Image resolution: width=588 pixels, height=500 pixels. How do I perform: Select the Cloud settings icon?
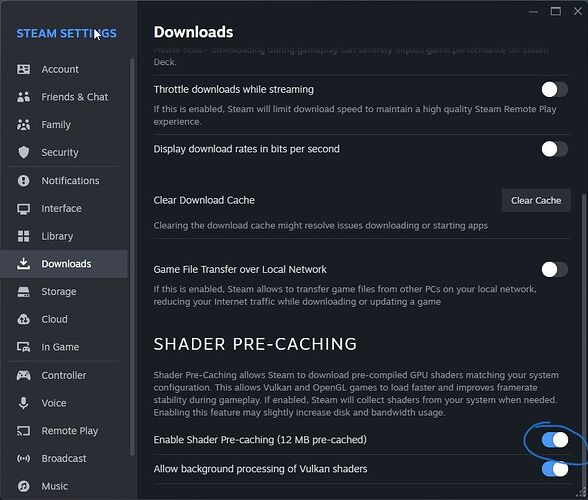click(23, 320)
